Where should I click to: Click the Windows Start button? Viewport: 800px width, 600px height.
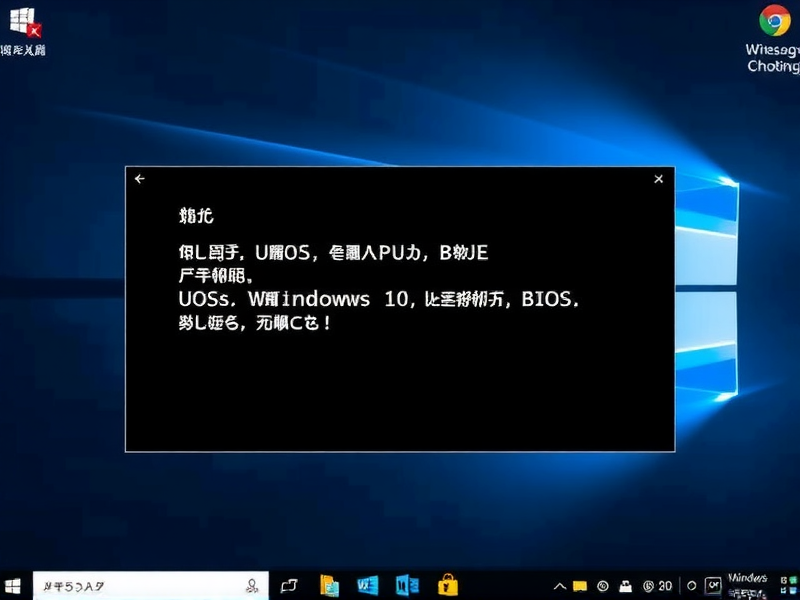coord(14,585)
